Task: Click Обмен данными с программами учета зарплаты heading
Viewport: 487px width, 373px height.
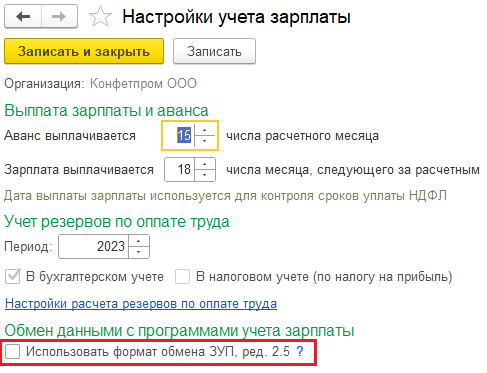Action: tap(179, 330)
